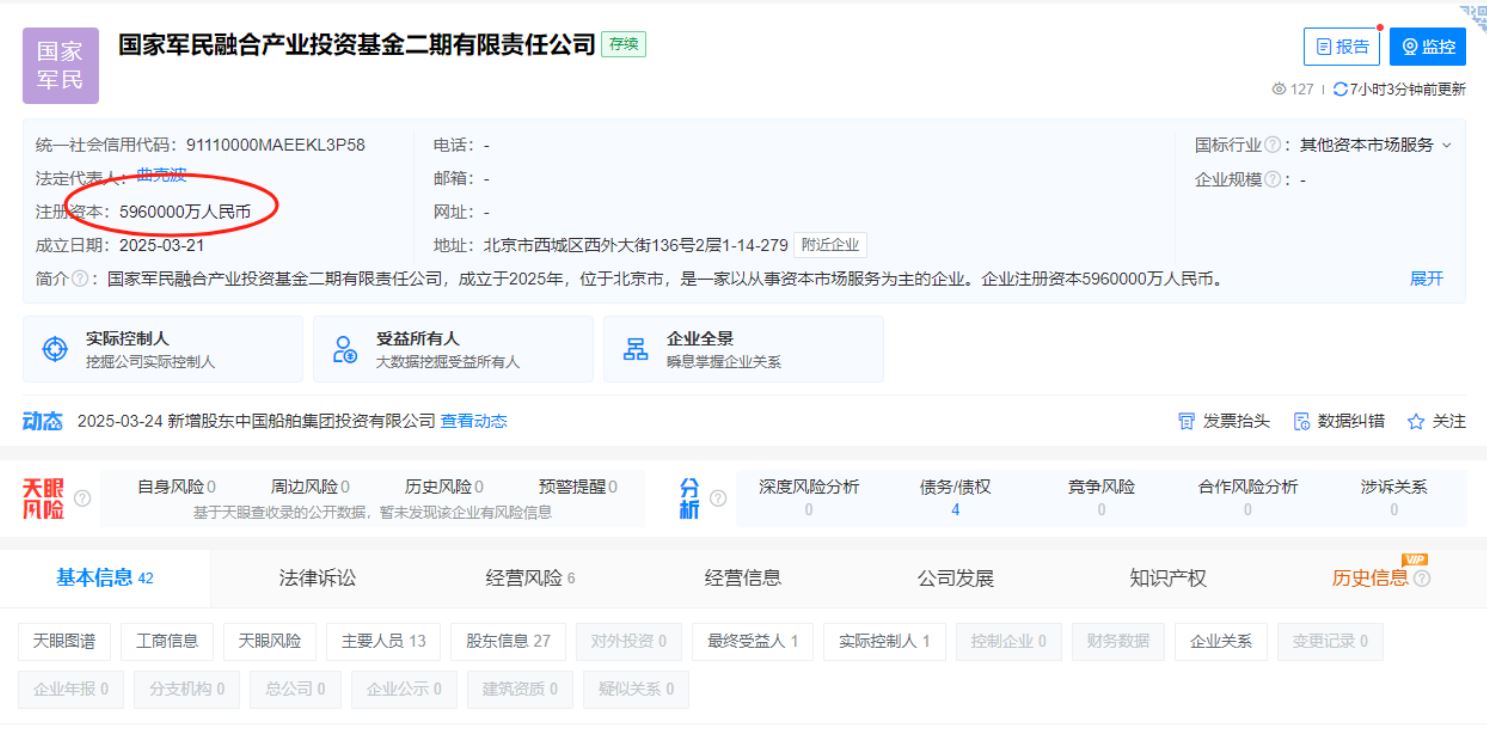Click the 数据纠错 correction icon

1302,422
